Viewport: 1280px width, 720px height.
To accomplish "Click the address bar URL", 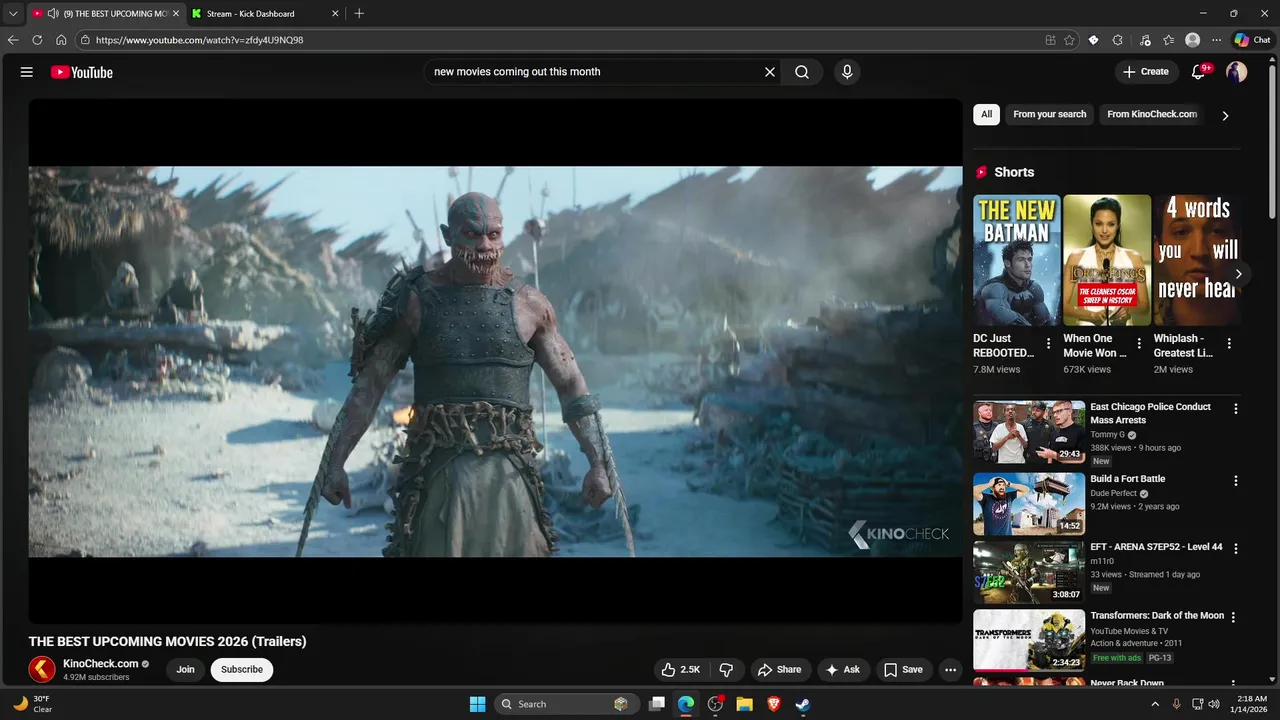I will (x=199, y=40).
